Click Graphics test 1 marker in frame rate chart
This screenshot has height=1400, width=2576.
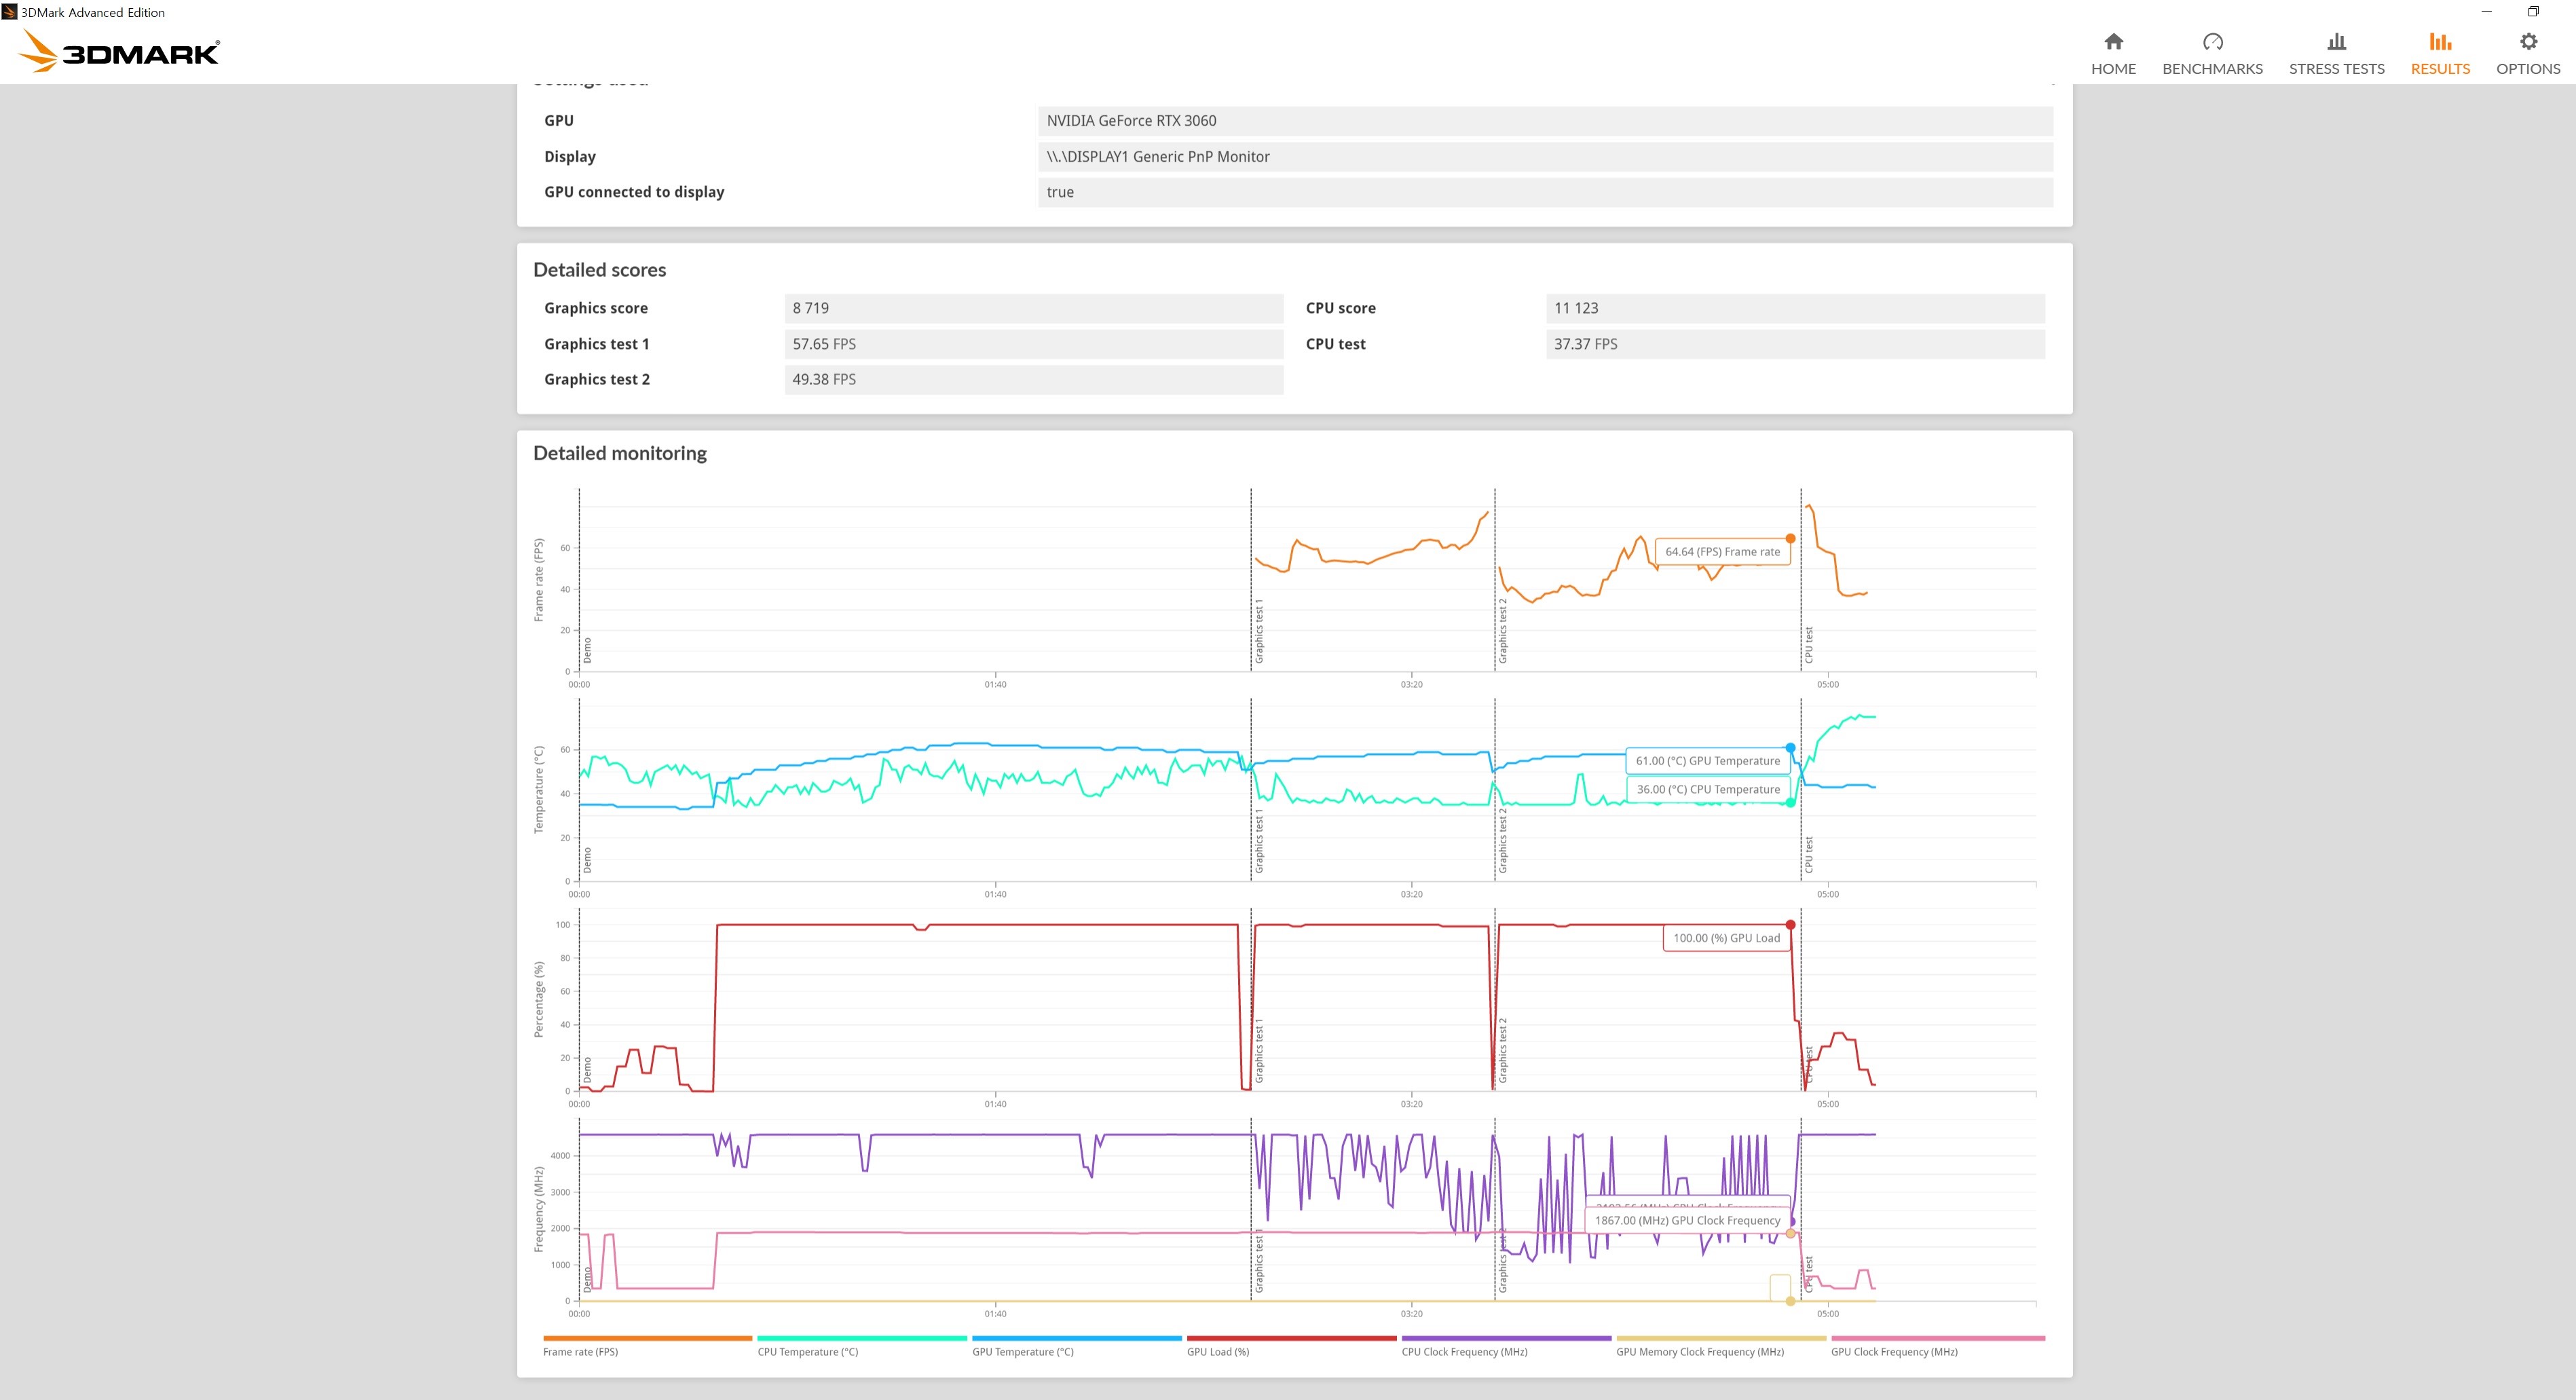(x=1259, y=631)
